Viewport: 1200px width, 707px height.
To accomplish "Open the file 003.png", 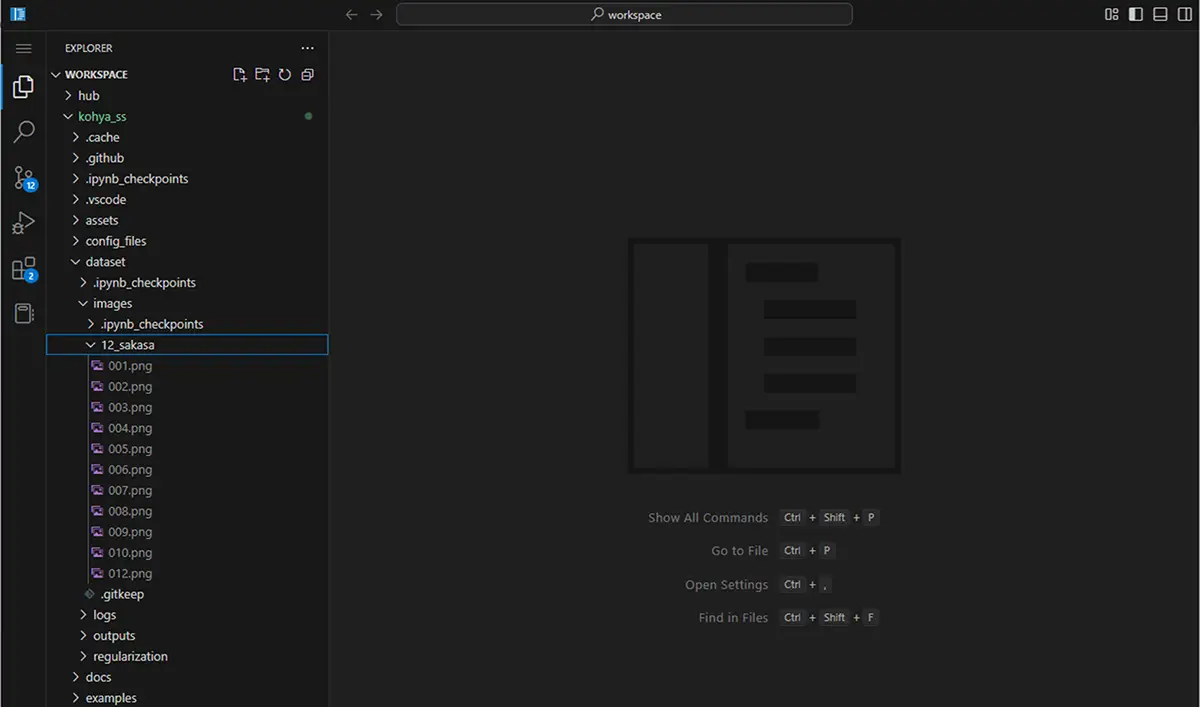I will coord(187,408).
